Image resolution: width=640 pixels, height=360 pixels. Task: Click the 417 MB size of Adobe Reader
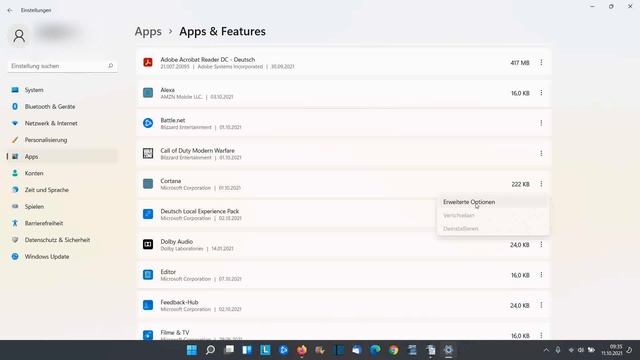point(520,63)
